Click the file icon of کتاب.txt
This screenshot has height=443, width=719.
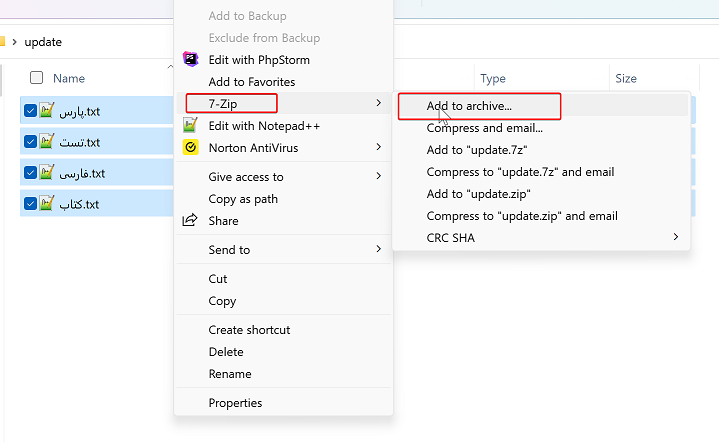(46, 203)
